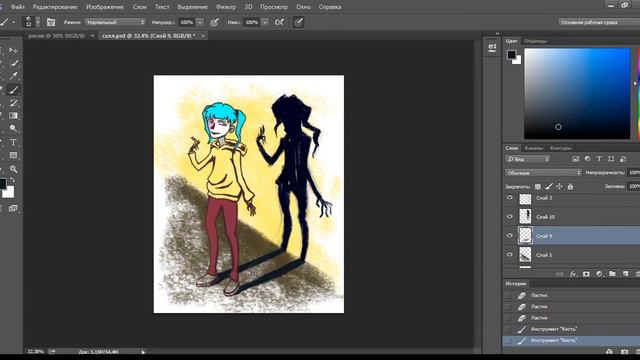The width and height of the screenshot is (640, 360).
Task: Open the Изображение menu
Action: click(x=104, y=7)
